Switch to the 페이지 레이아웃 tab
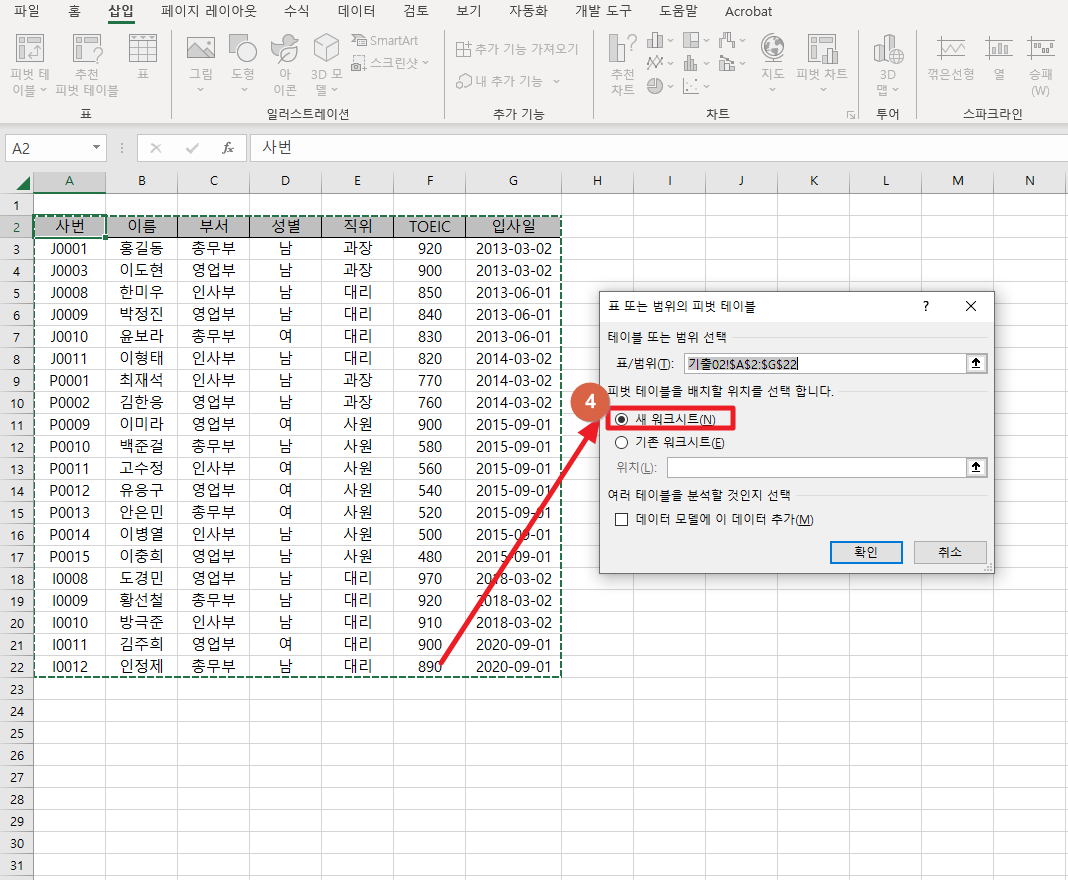The image size is (1068, 880). pyautogui.click(x=209, y=11)
